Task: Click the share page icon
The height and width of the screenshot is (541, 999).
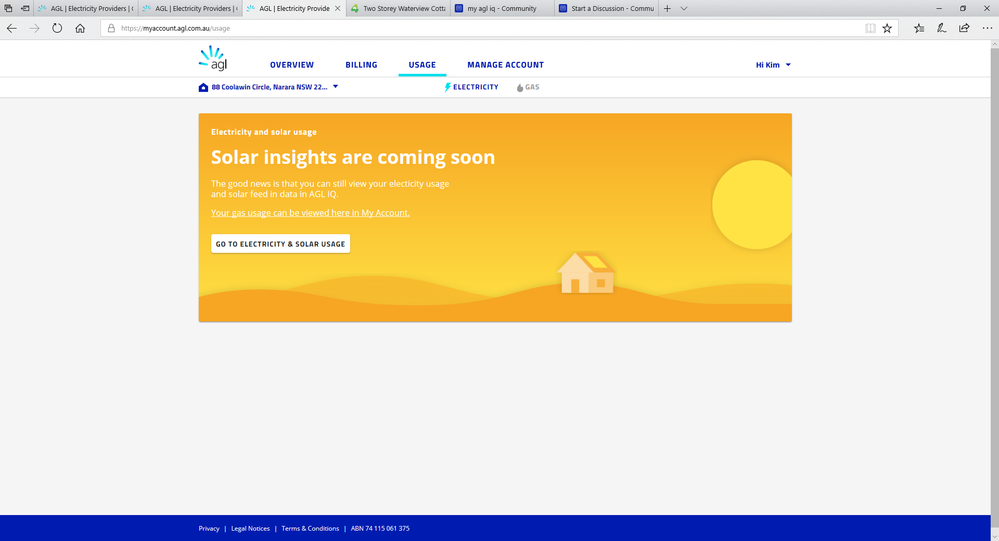Action: tap(964, 28)
